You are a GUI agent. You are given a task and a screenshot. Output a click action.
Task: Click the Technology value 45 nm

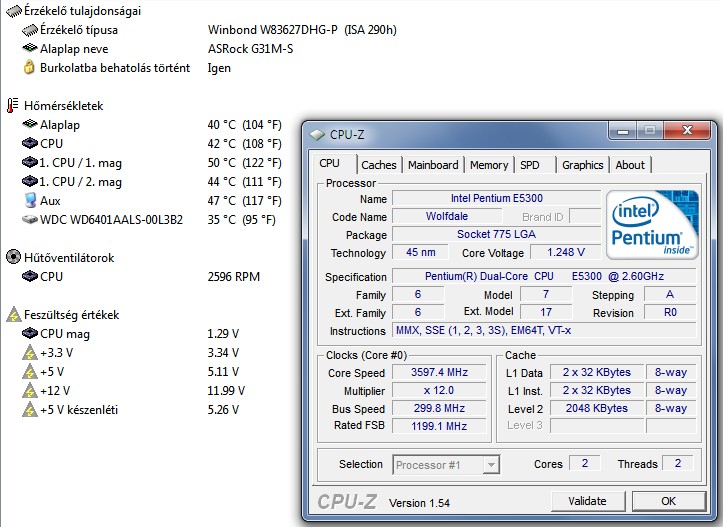click(421, 252)
